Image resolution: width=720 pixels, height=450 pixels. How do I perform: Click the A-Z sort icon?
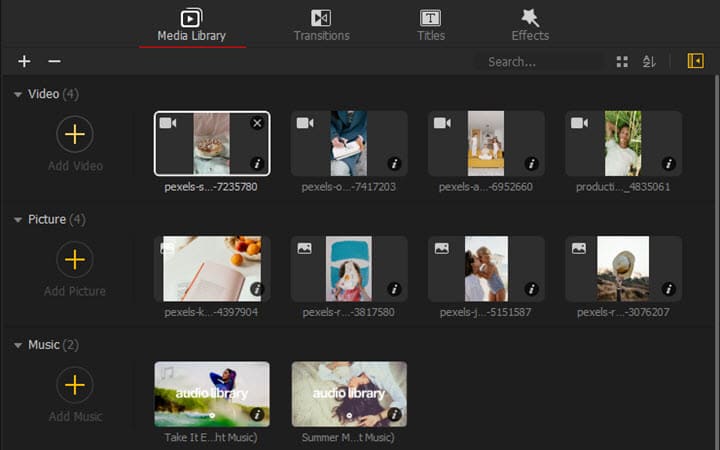click(x=649, y=62)
